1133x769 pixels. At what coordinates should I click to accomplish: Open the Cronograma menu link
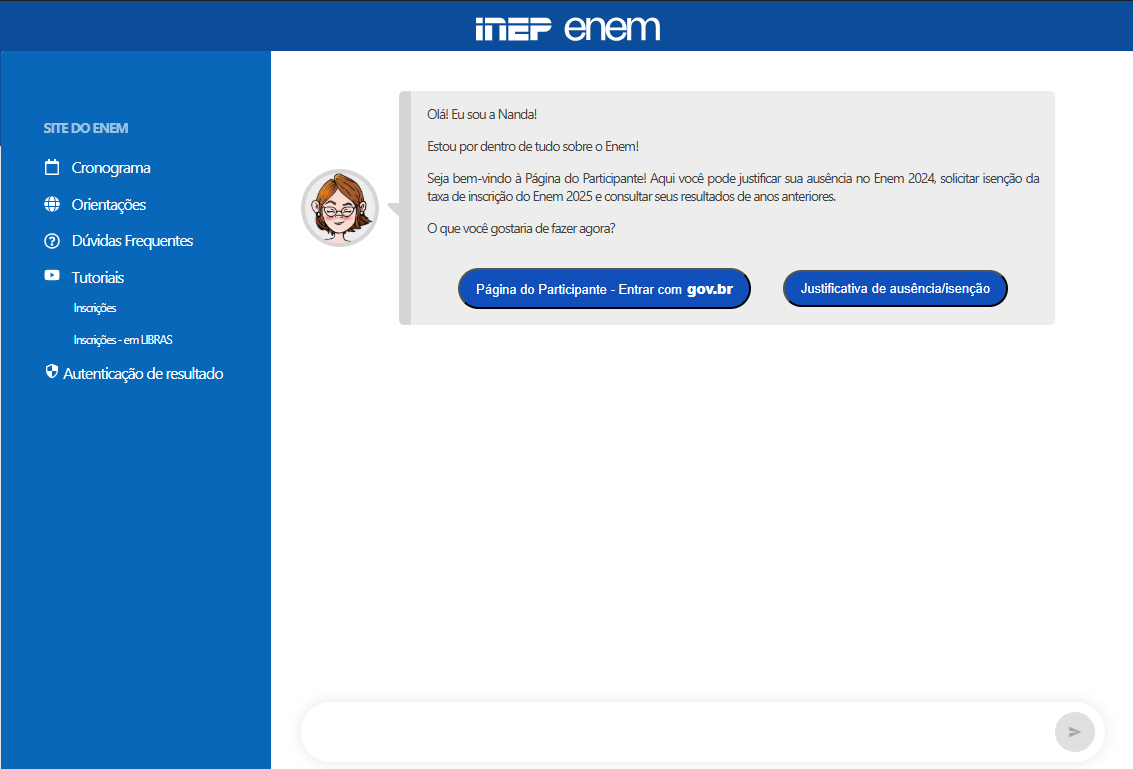(x=111, y=168)
